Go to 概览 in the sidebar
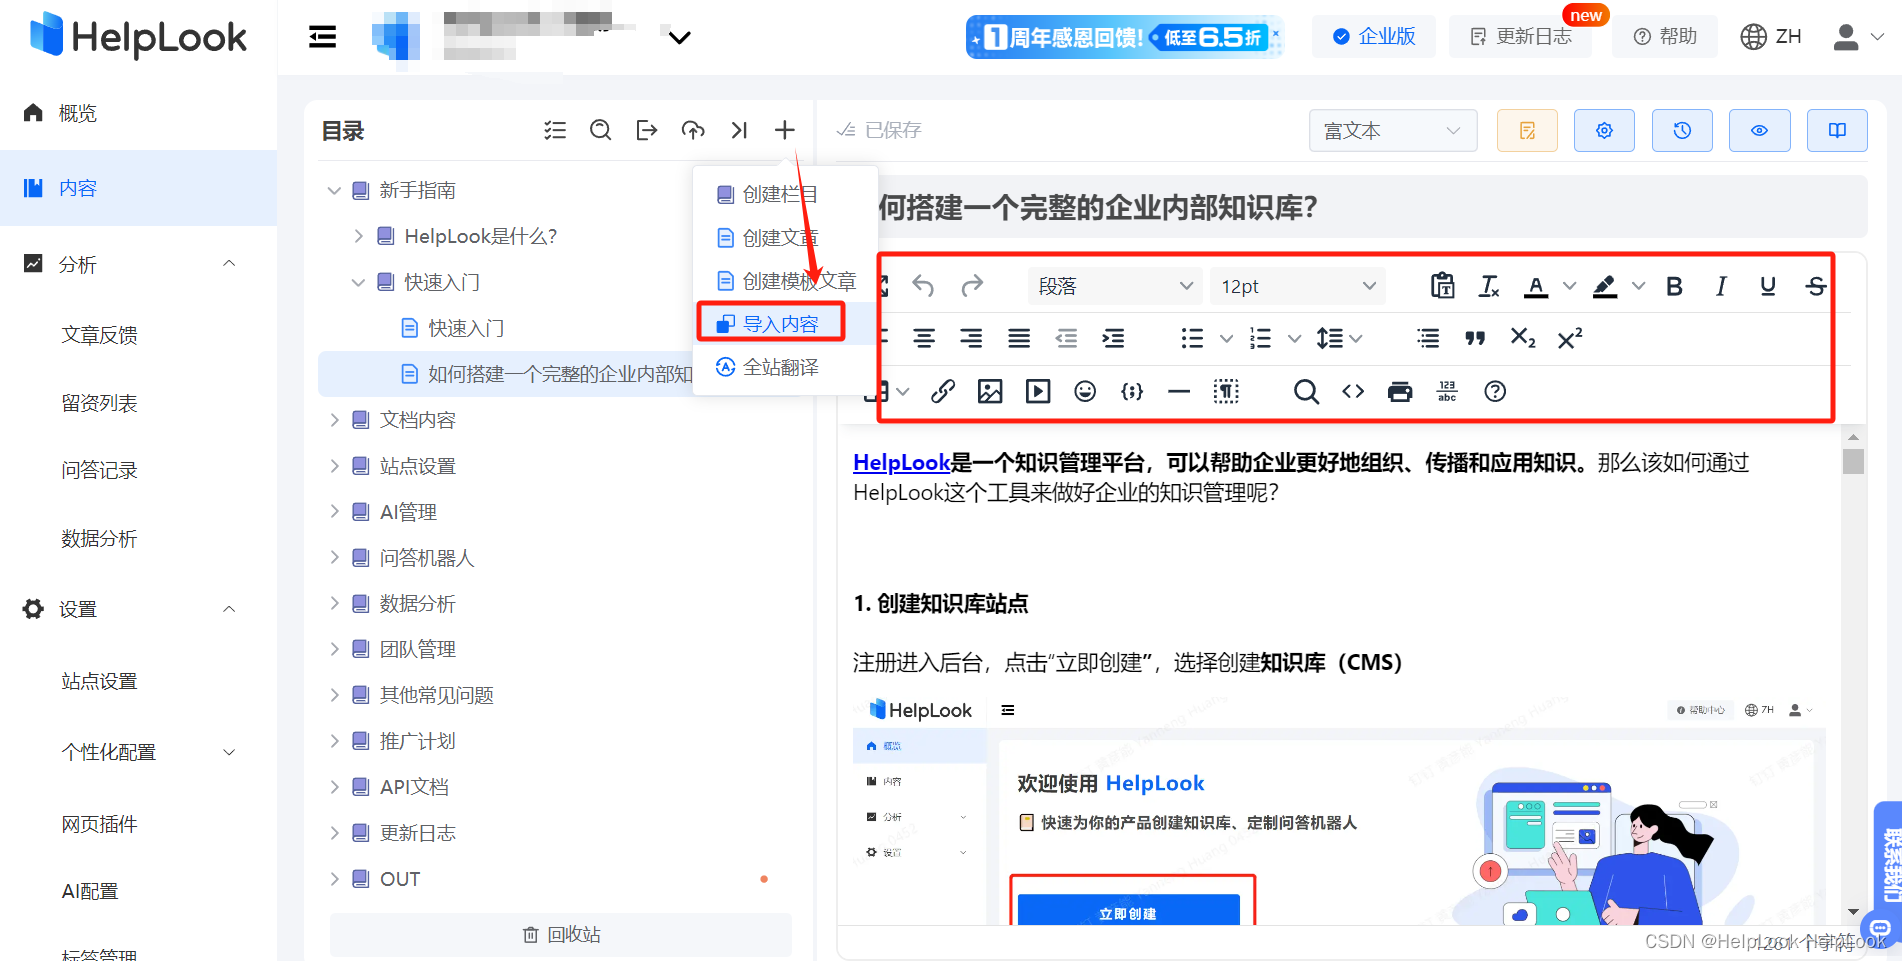This screenshot has height=961, width=1902. tap(77, 113)
